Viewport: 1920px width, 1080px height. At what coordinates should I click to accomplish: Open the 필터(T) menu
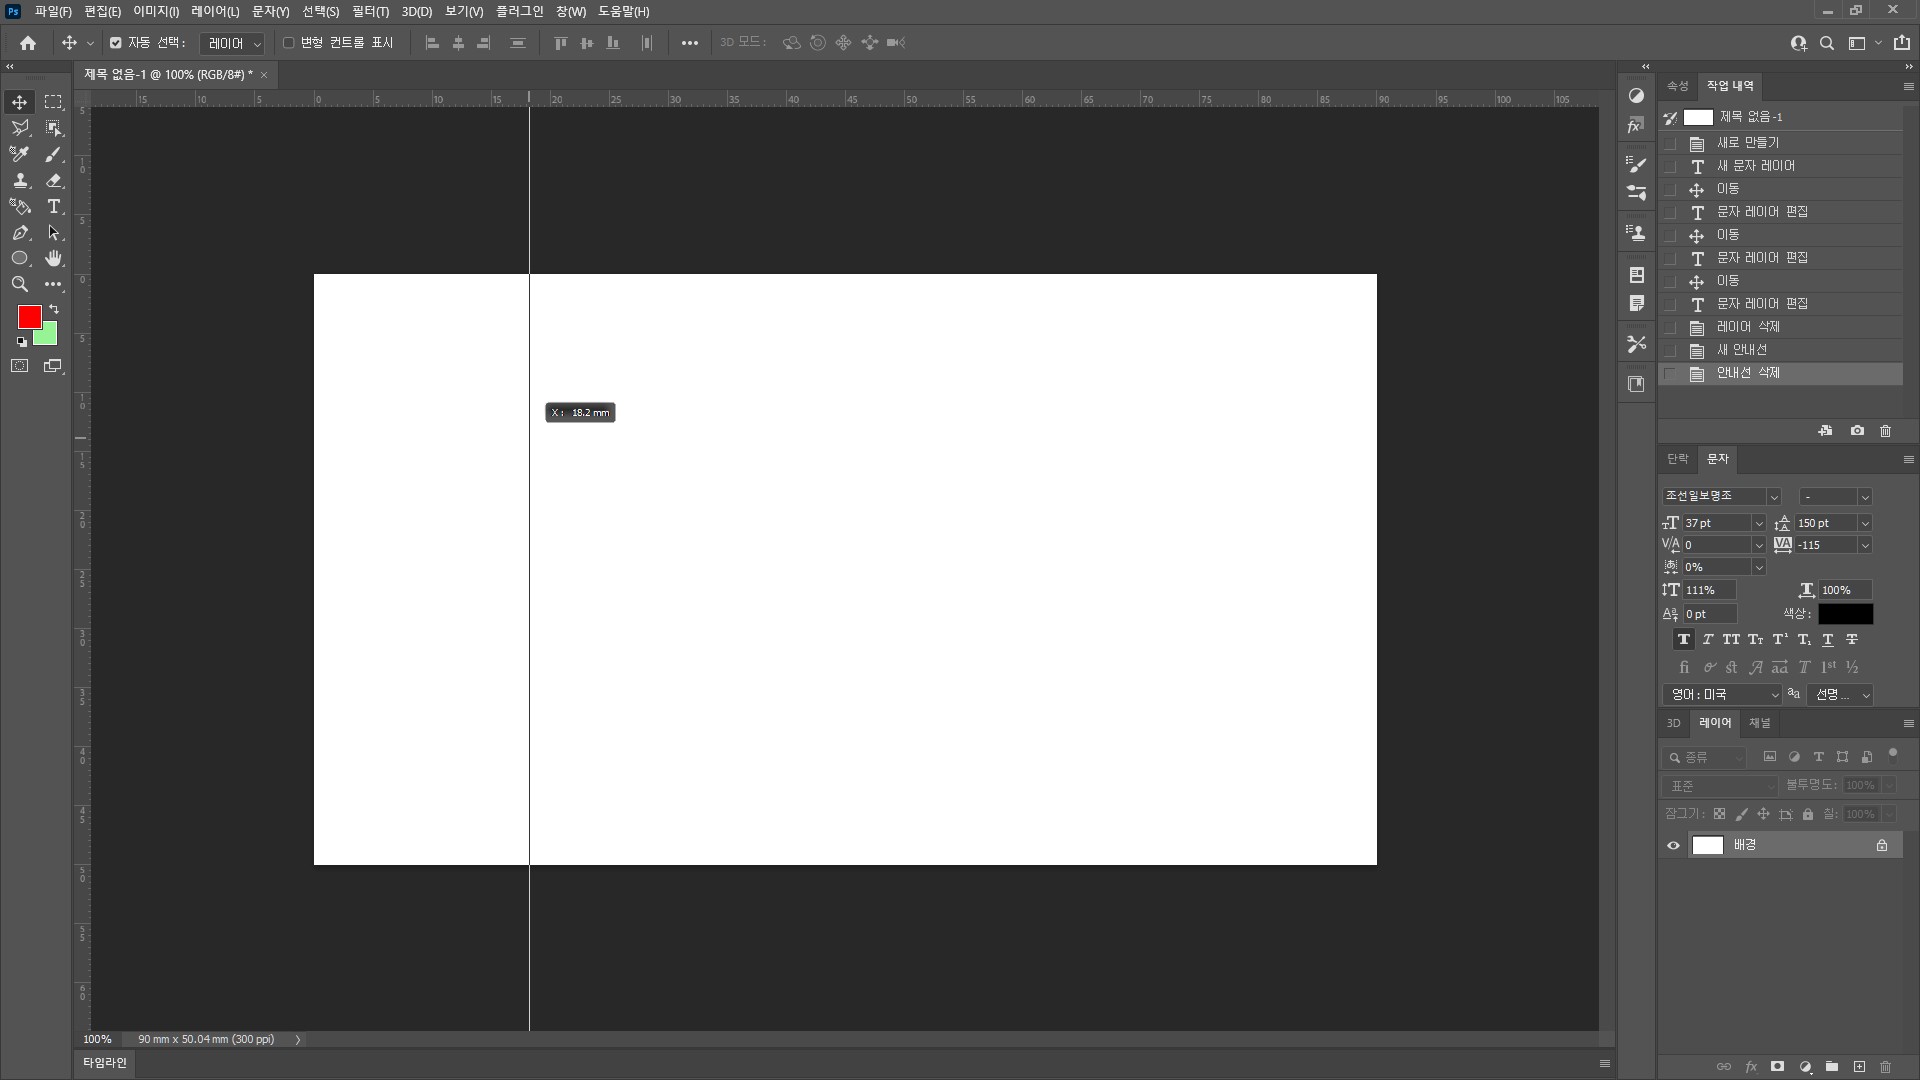(x=370, y=12)
